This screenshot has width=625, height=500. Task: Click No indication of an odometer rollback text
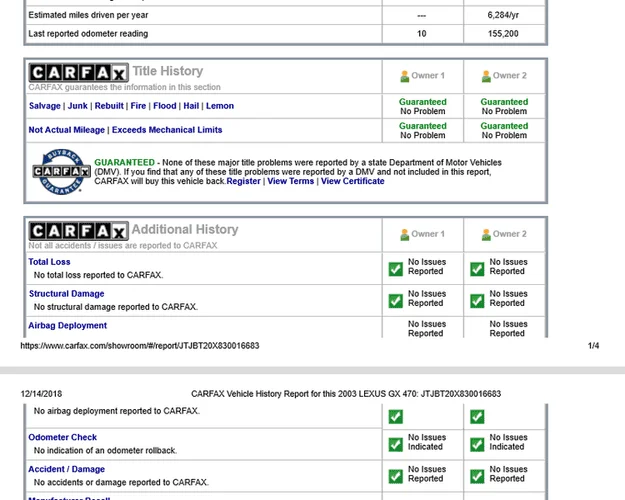click(105, 451)
